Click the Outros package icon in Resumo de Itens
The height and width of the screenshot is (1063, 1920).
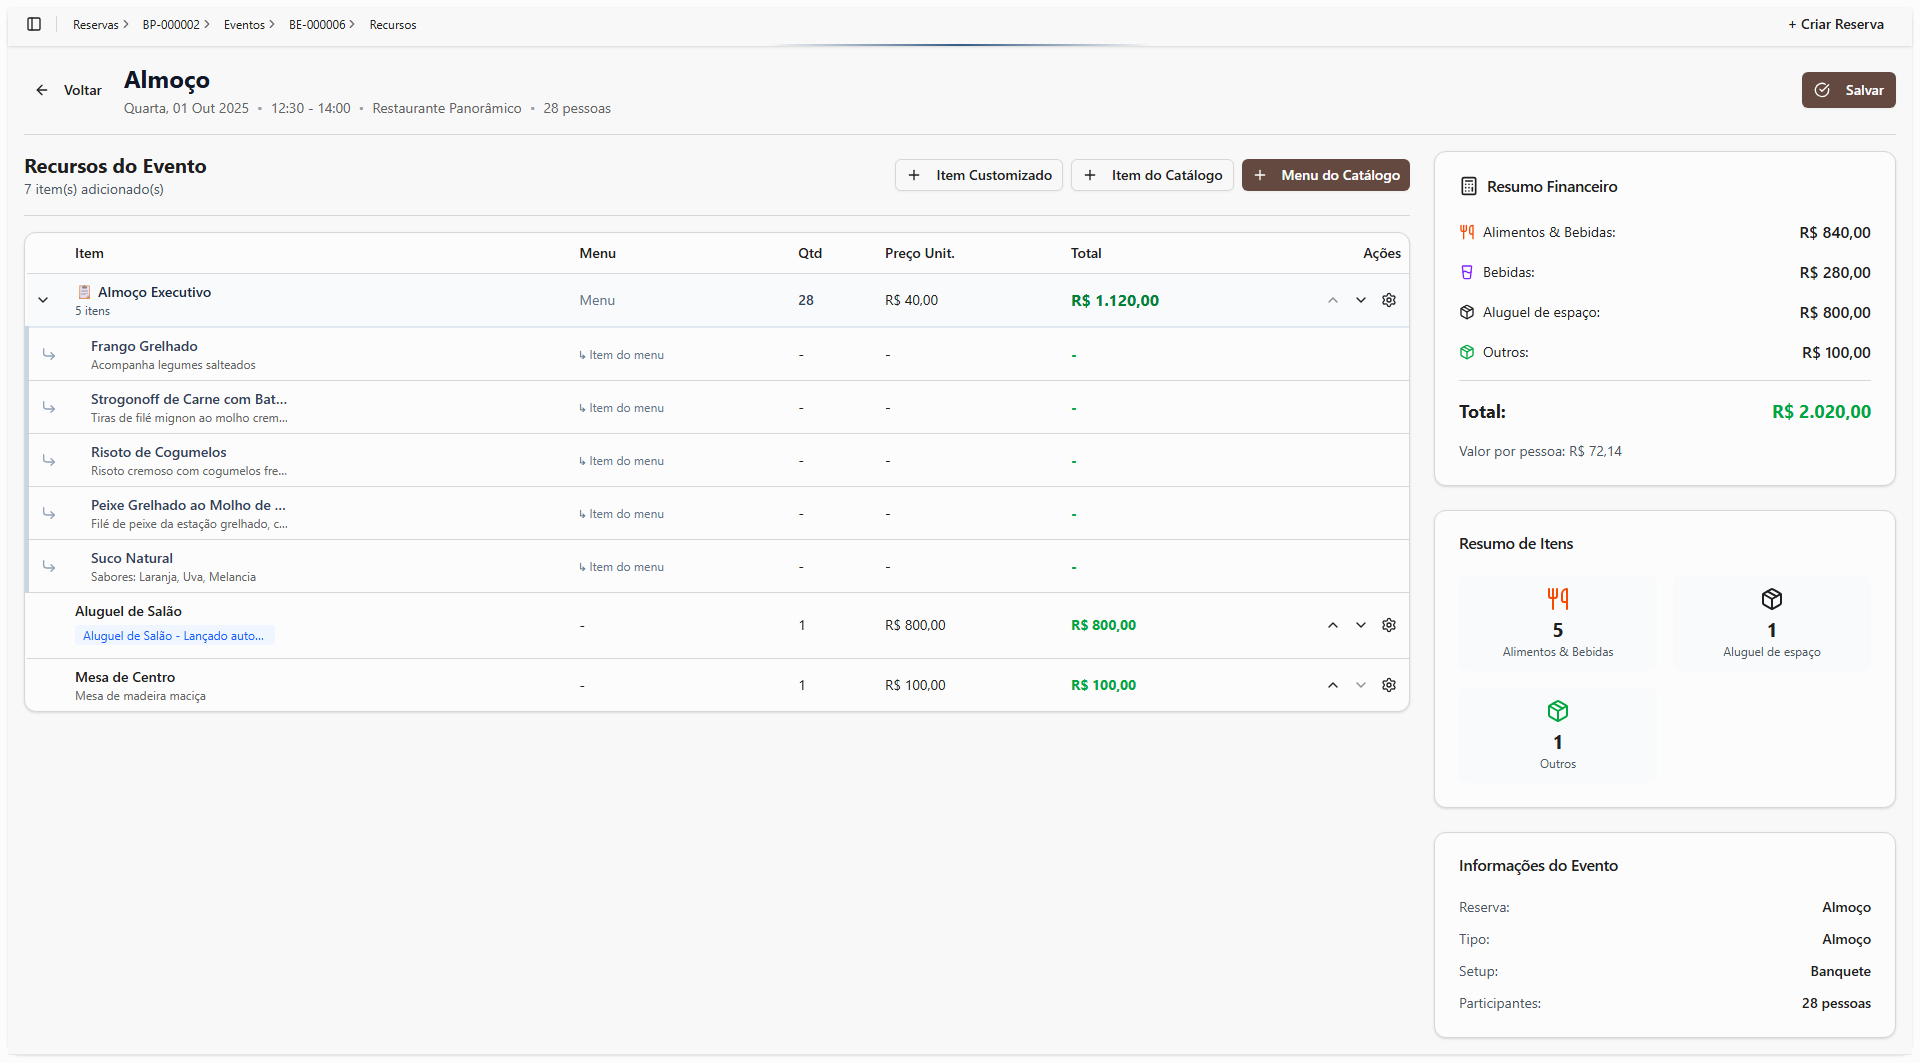[1557, 710]
